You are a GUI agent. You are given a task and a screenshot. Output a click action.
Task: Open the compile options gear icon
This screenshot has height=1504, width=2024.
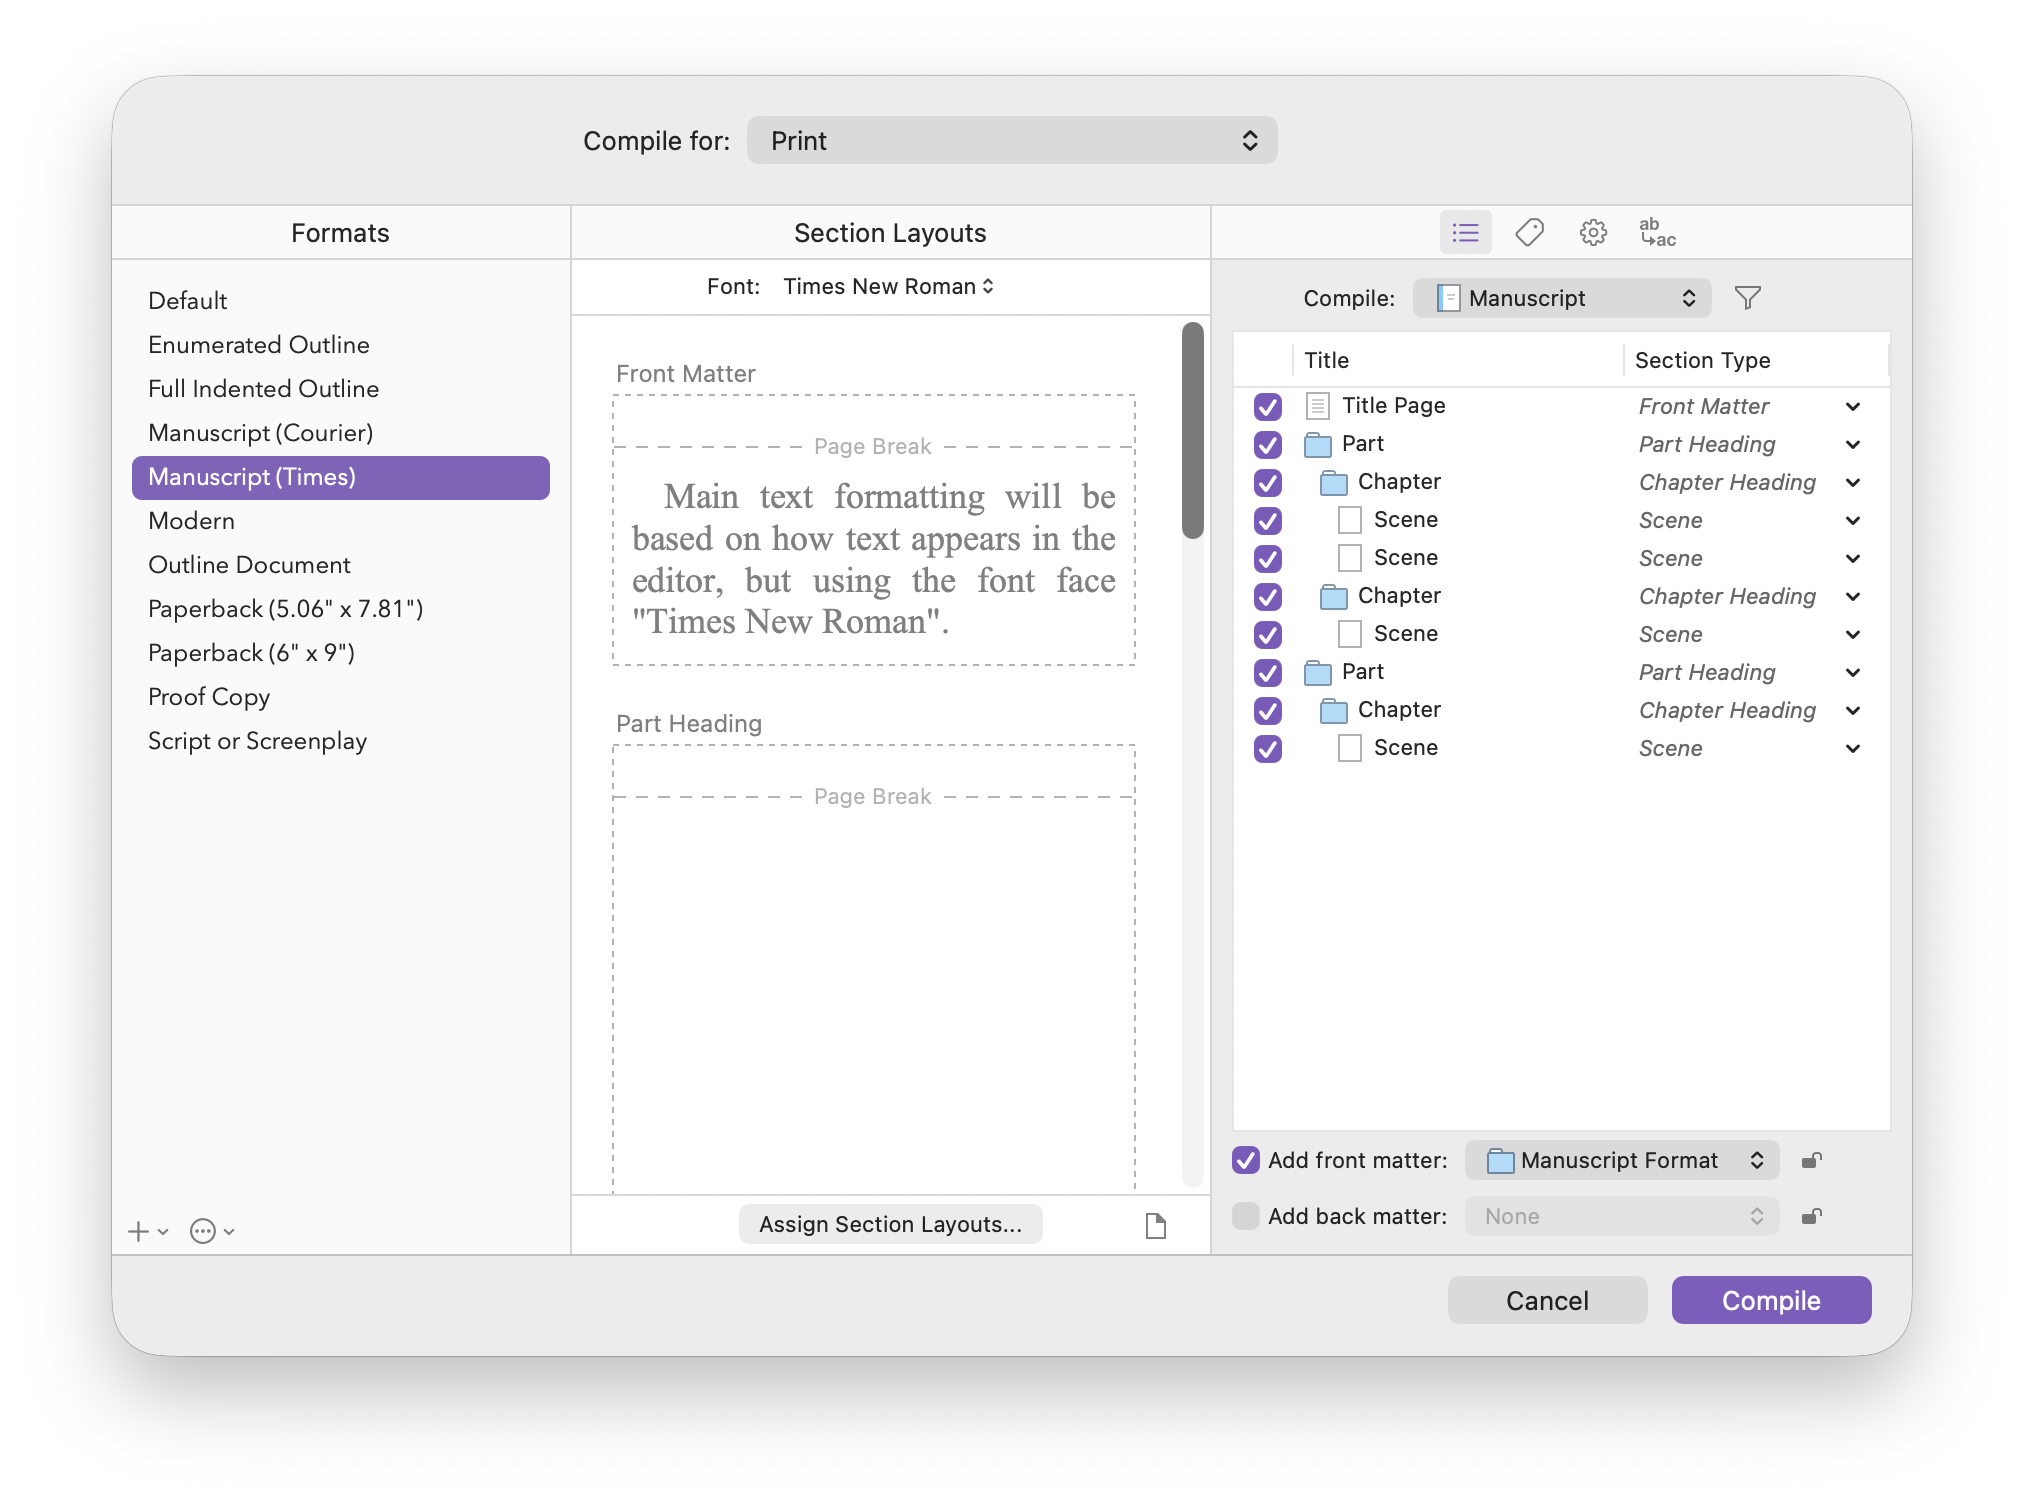tap(1593, 233)
